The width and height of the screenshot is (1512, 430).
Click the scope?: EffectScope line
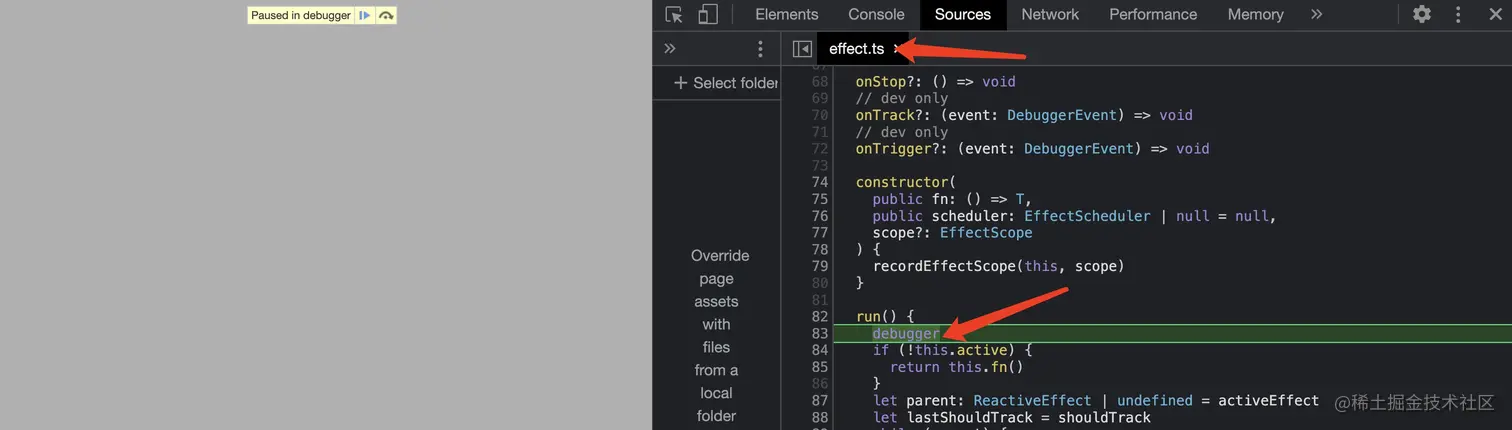(x=952, y=232)
